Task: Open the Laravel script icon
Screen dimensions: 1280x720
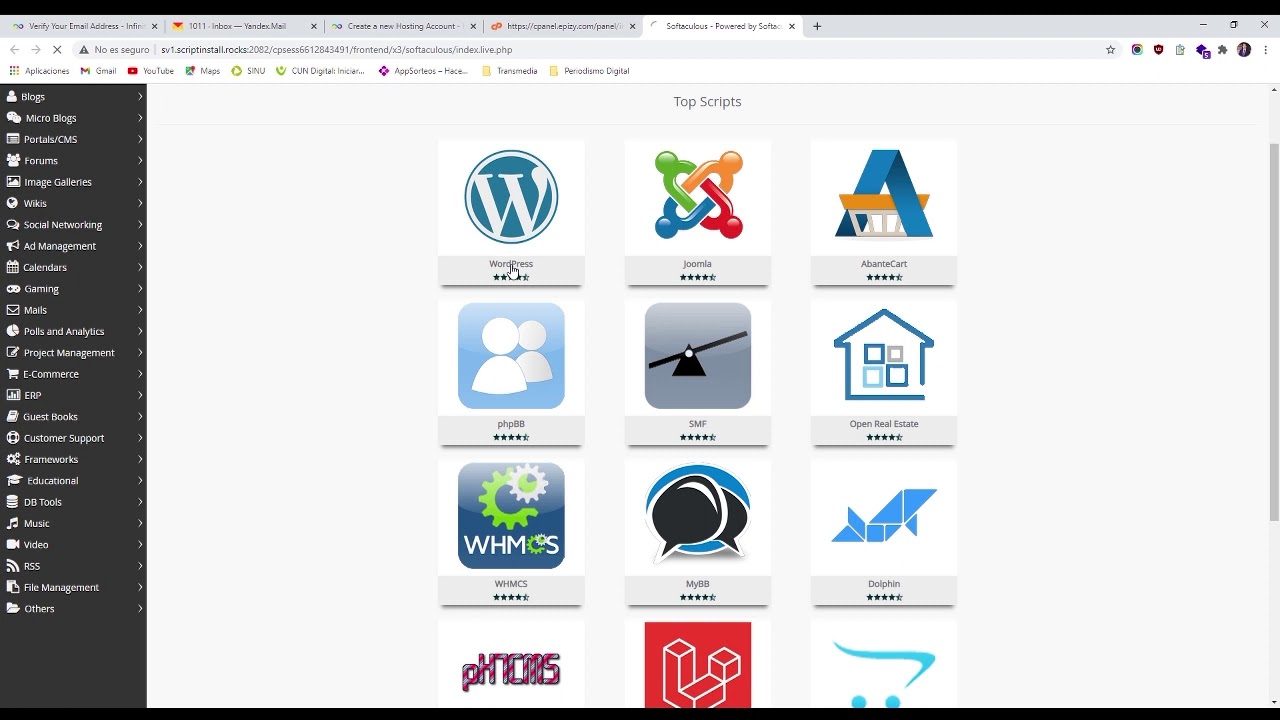Action: click(698, 665)
